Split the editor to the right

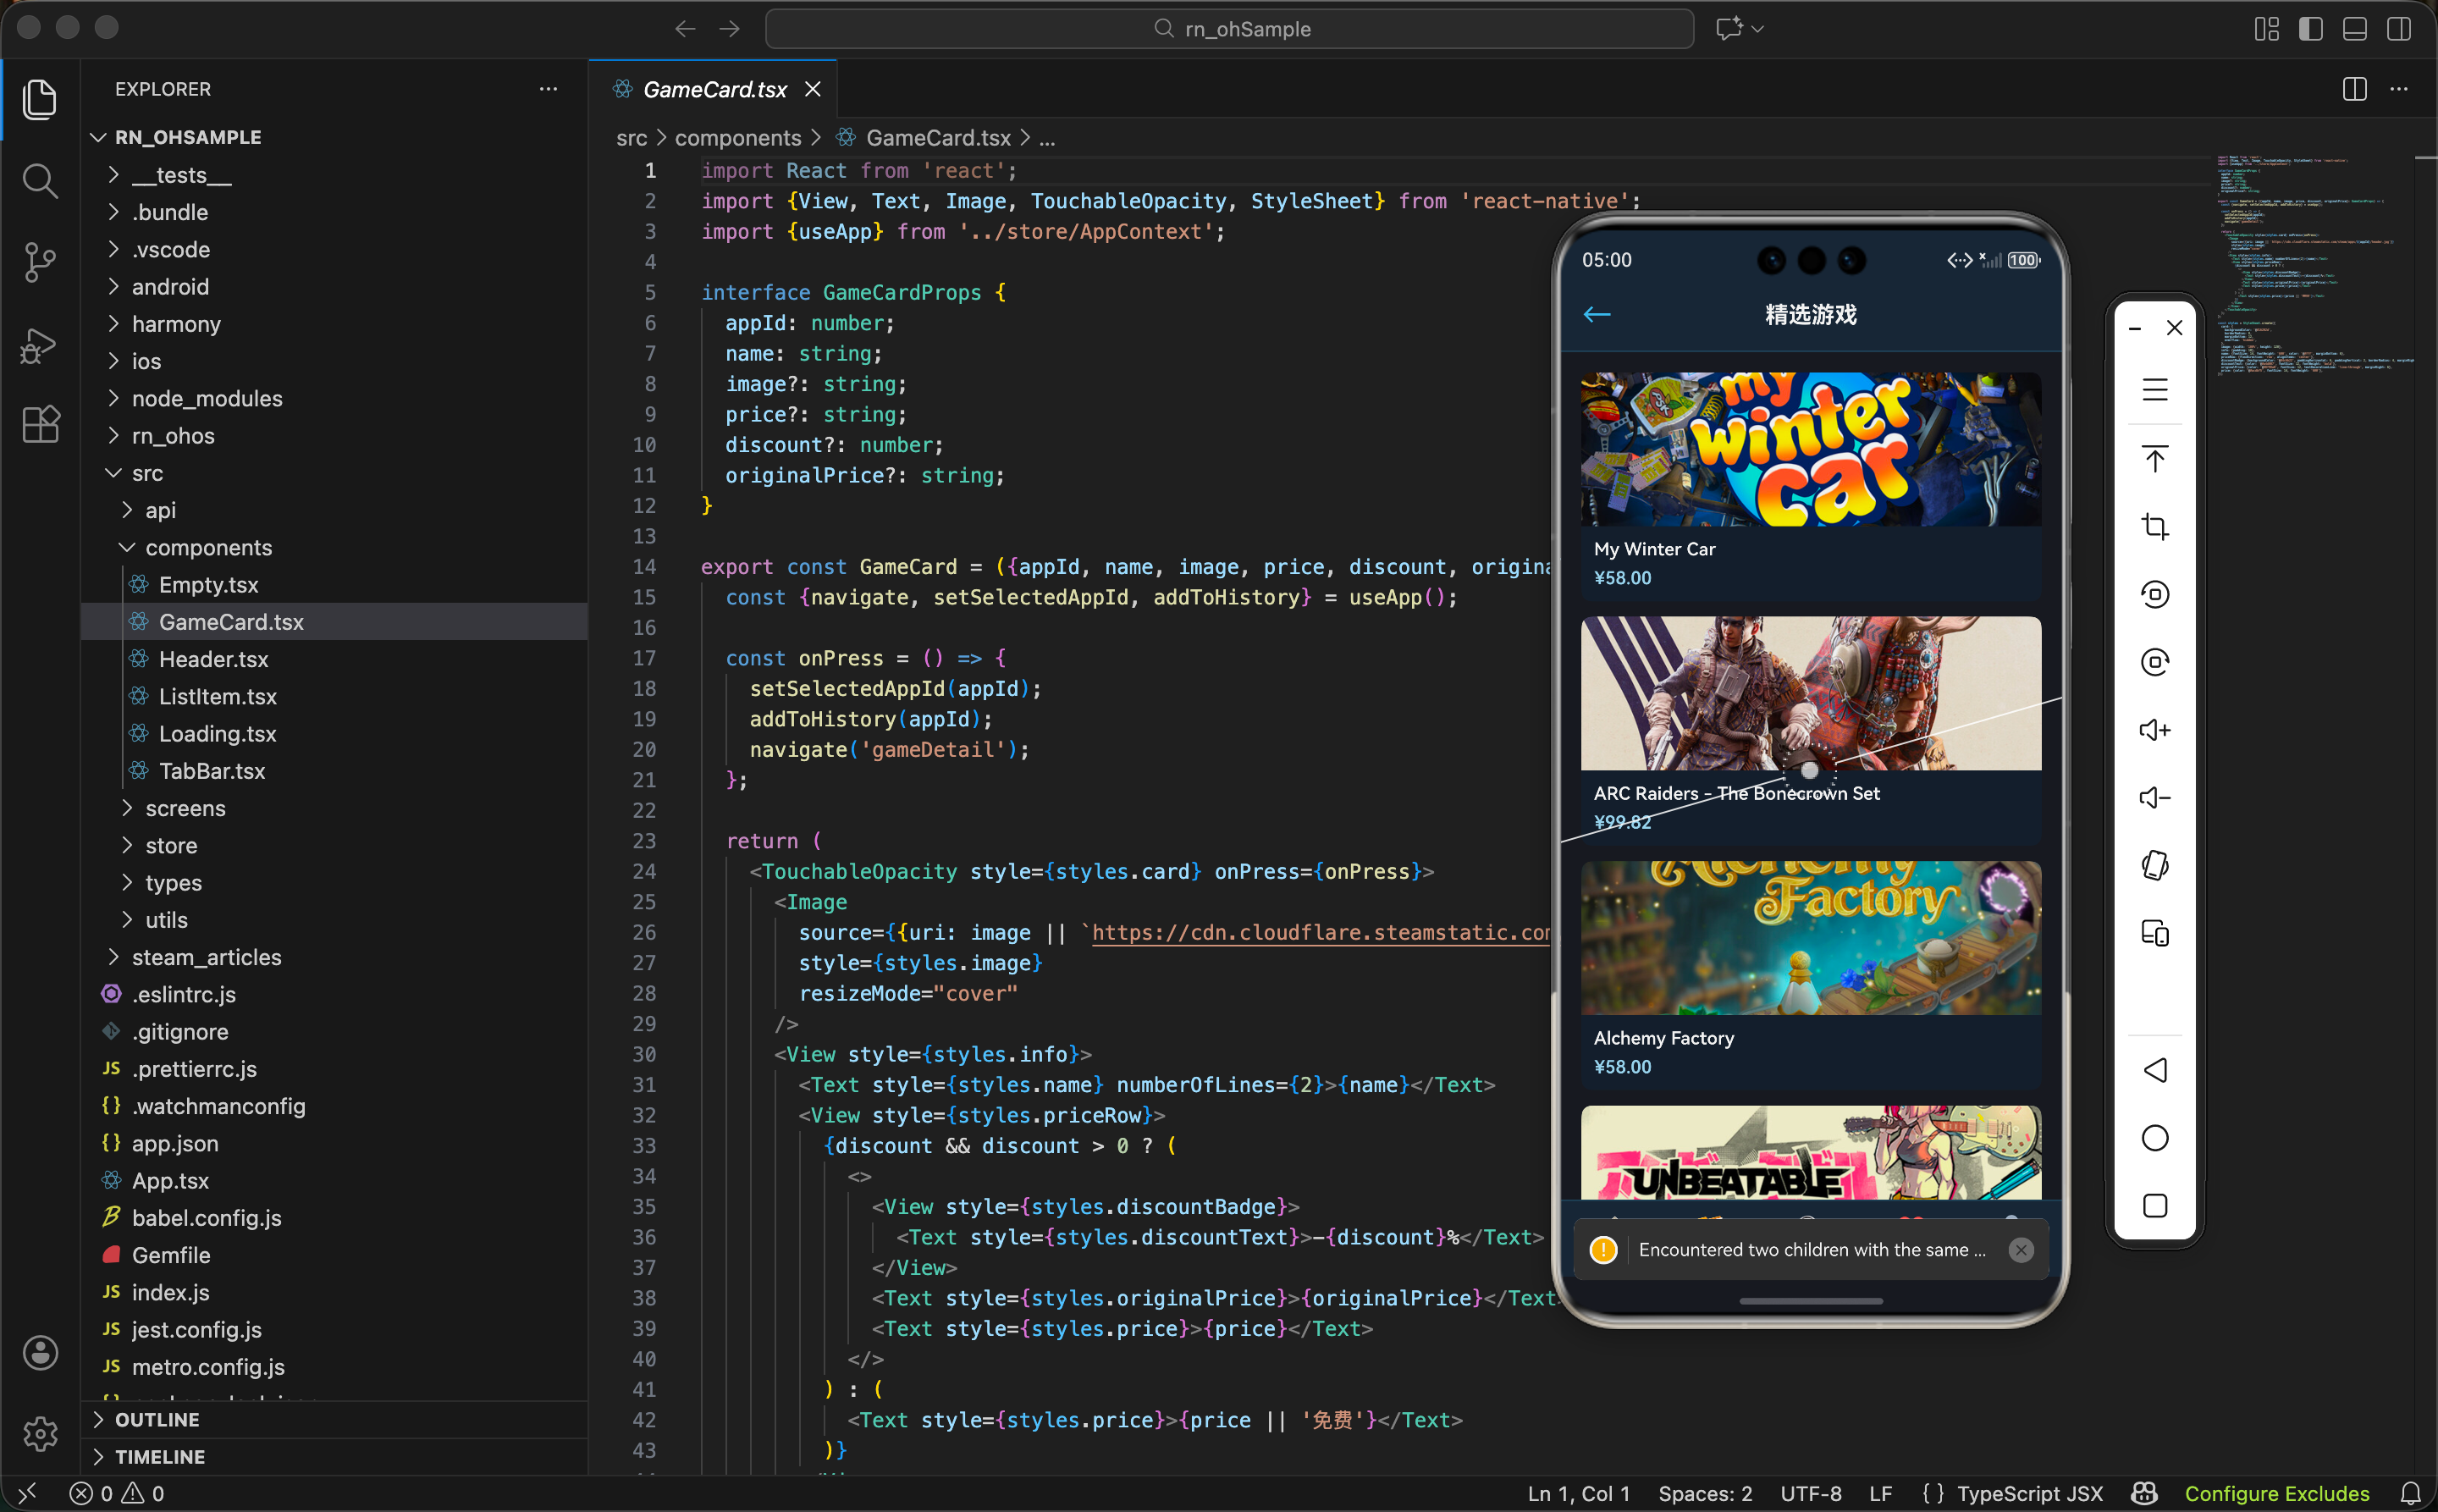[2354, 89]
